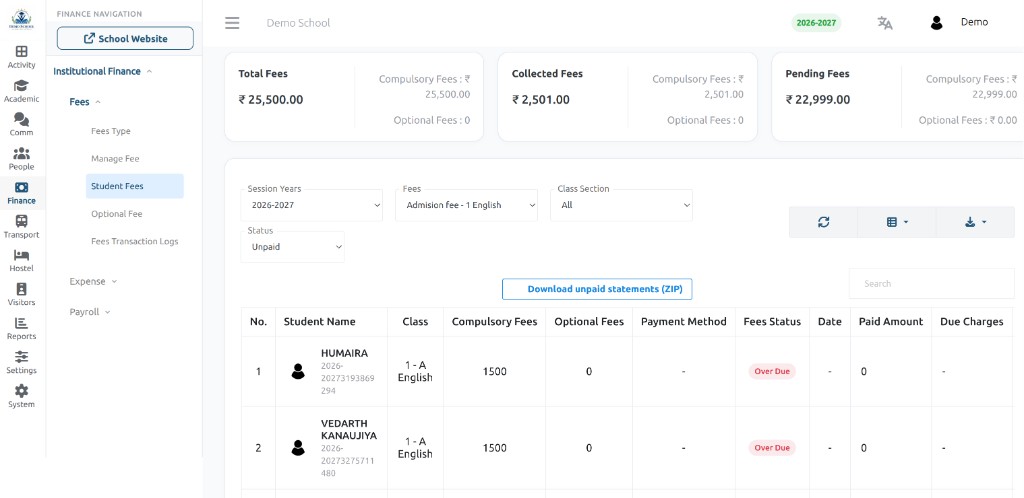Image resolution: width=1024 pixels, height=498 pixels.
Task: Click the Pending Fees ₹ 22,999.00 amount
Action: (818, 100)
